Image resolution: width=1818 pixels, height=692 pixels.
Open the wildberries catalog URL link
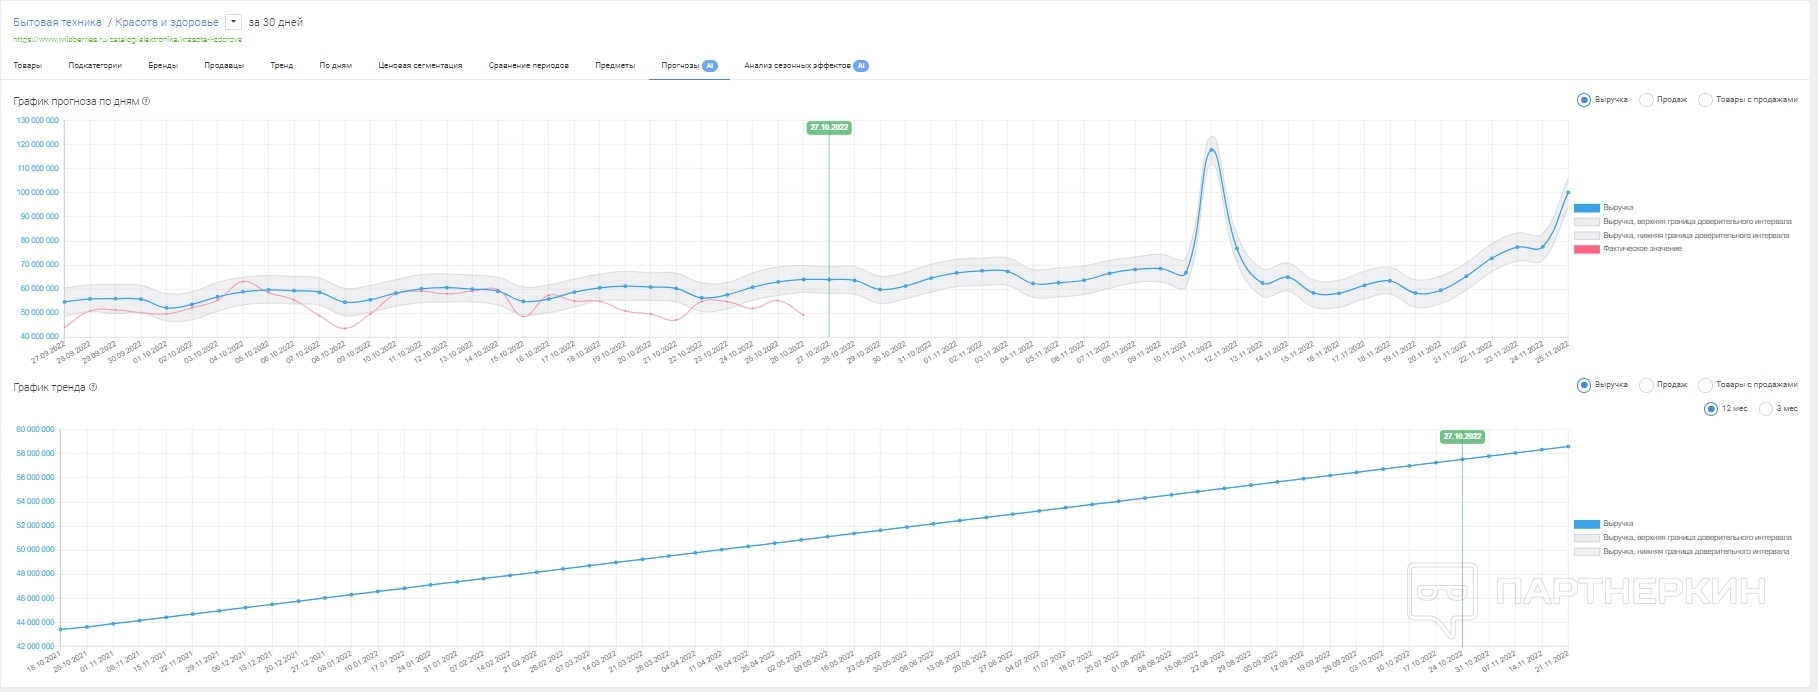127,40
